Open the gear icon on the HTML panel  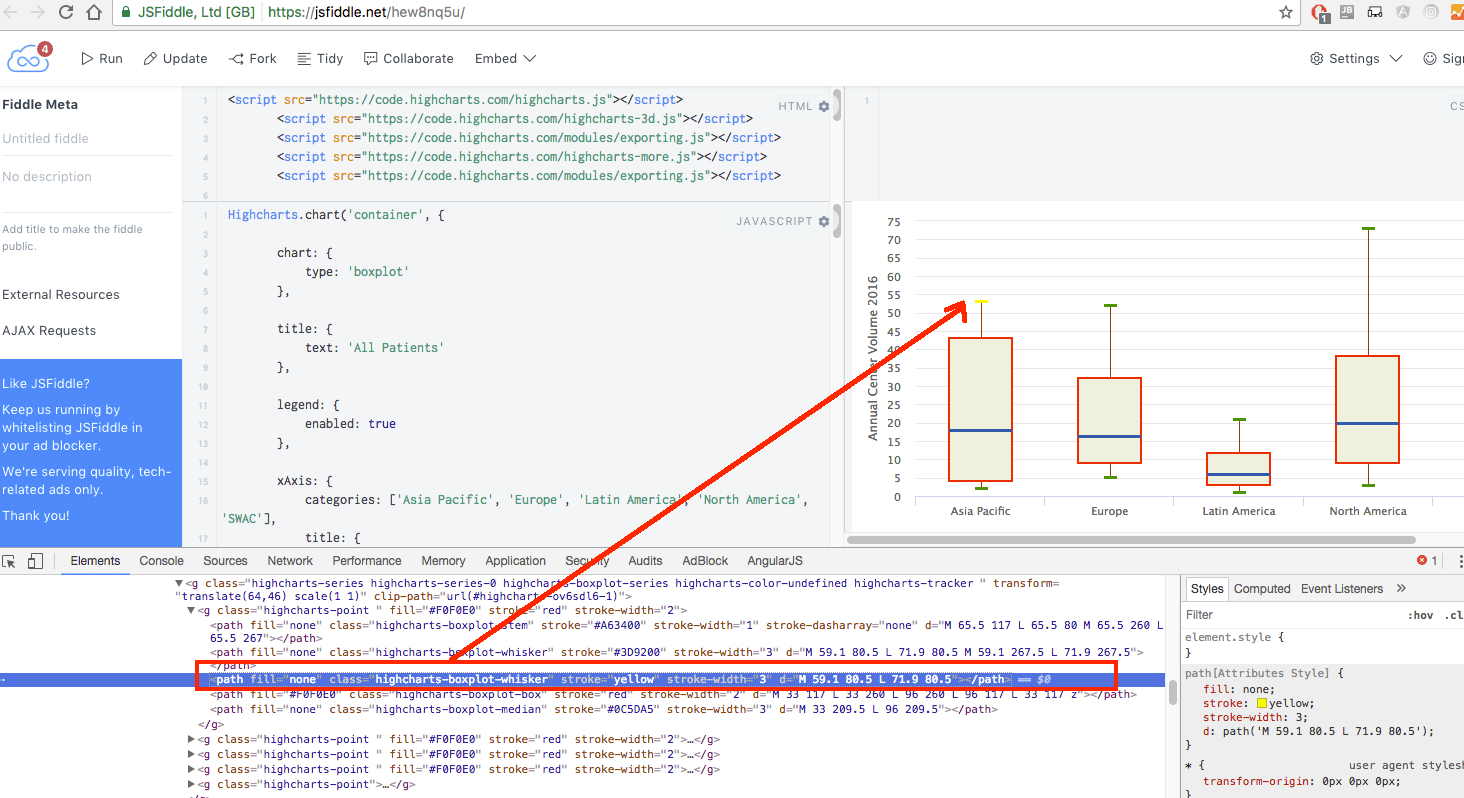click(x=822, y=106)
